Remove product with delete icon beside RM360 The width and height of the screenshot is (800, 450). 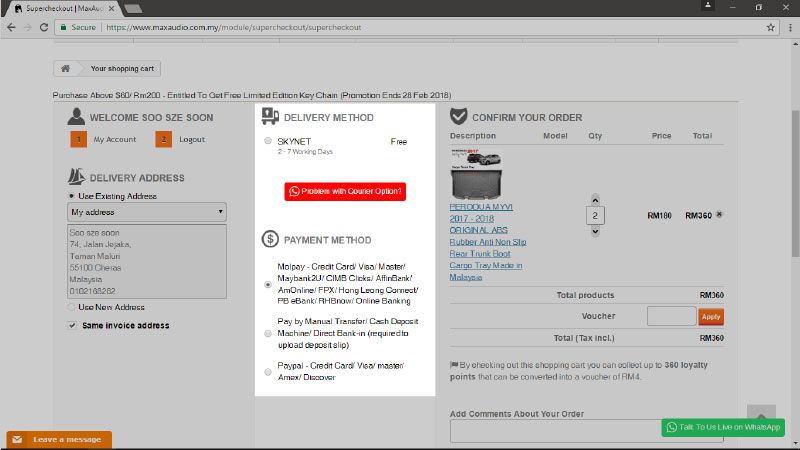click(x=720, y=215)
